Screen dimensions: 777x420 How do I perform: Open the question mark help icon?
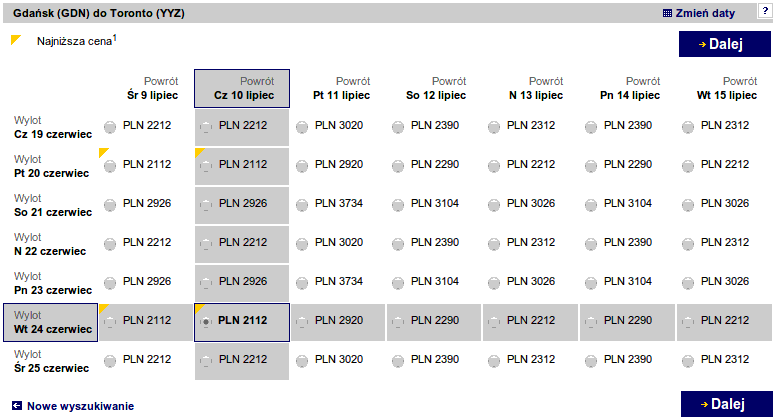(x=765, y=11)
